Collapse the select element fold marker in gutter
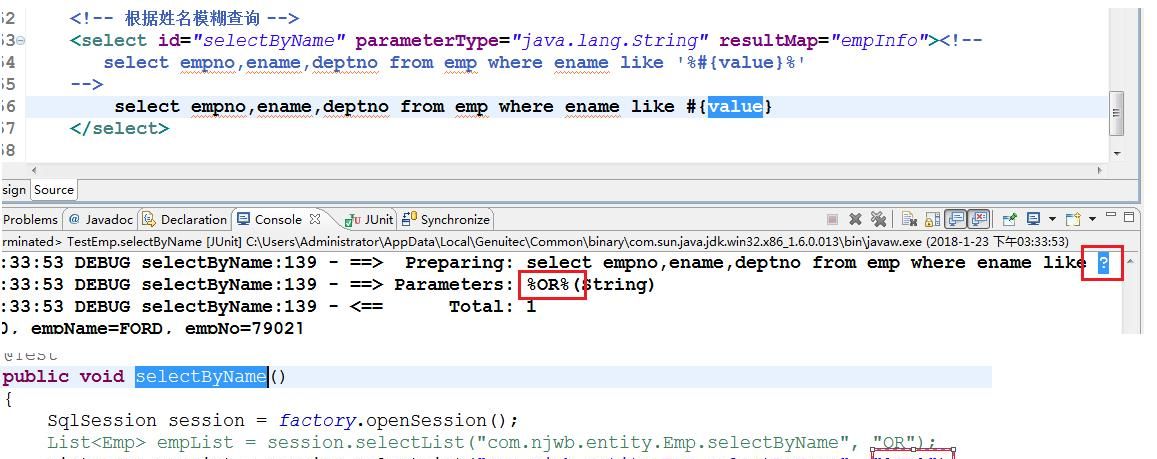1157x459 pixels. click(21, 41)
